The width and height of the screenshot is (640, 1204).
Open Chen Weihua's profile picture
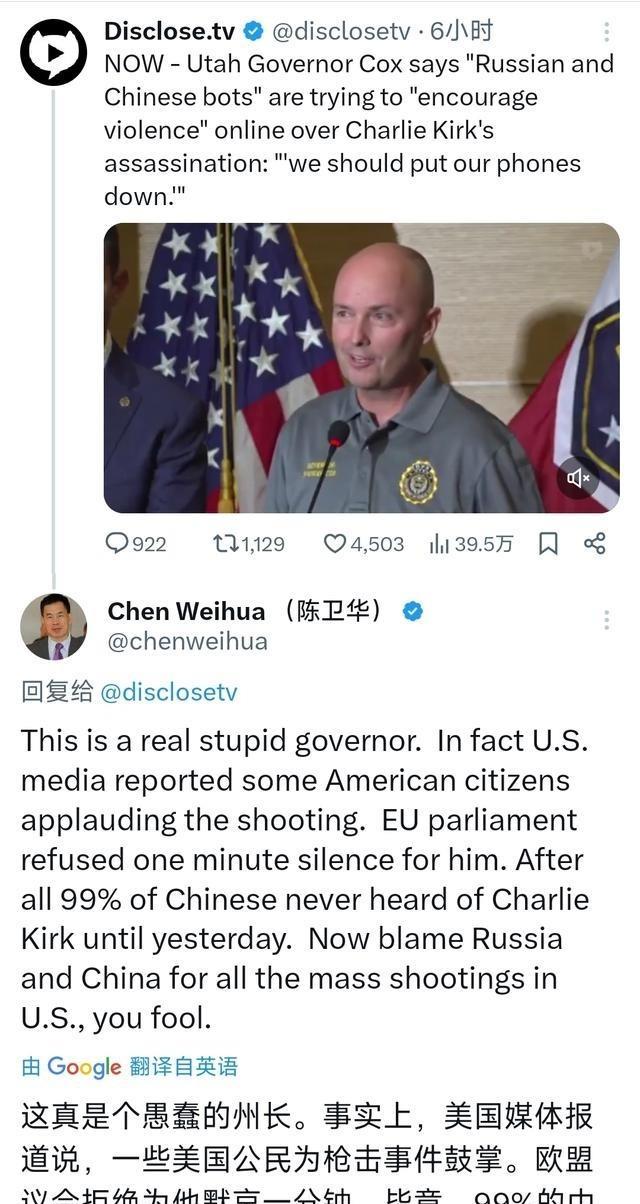point(53,626)
